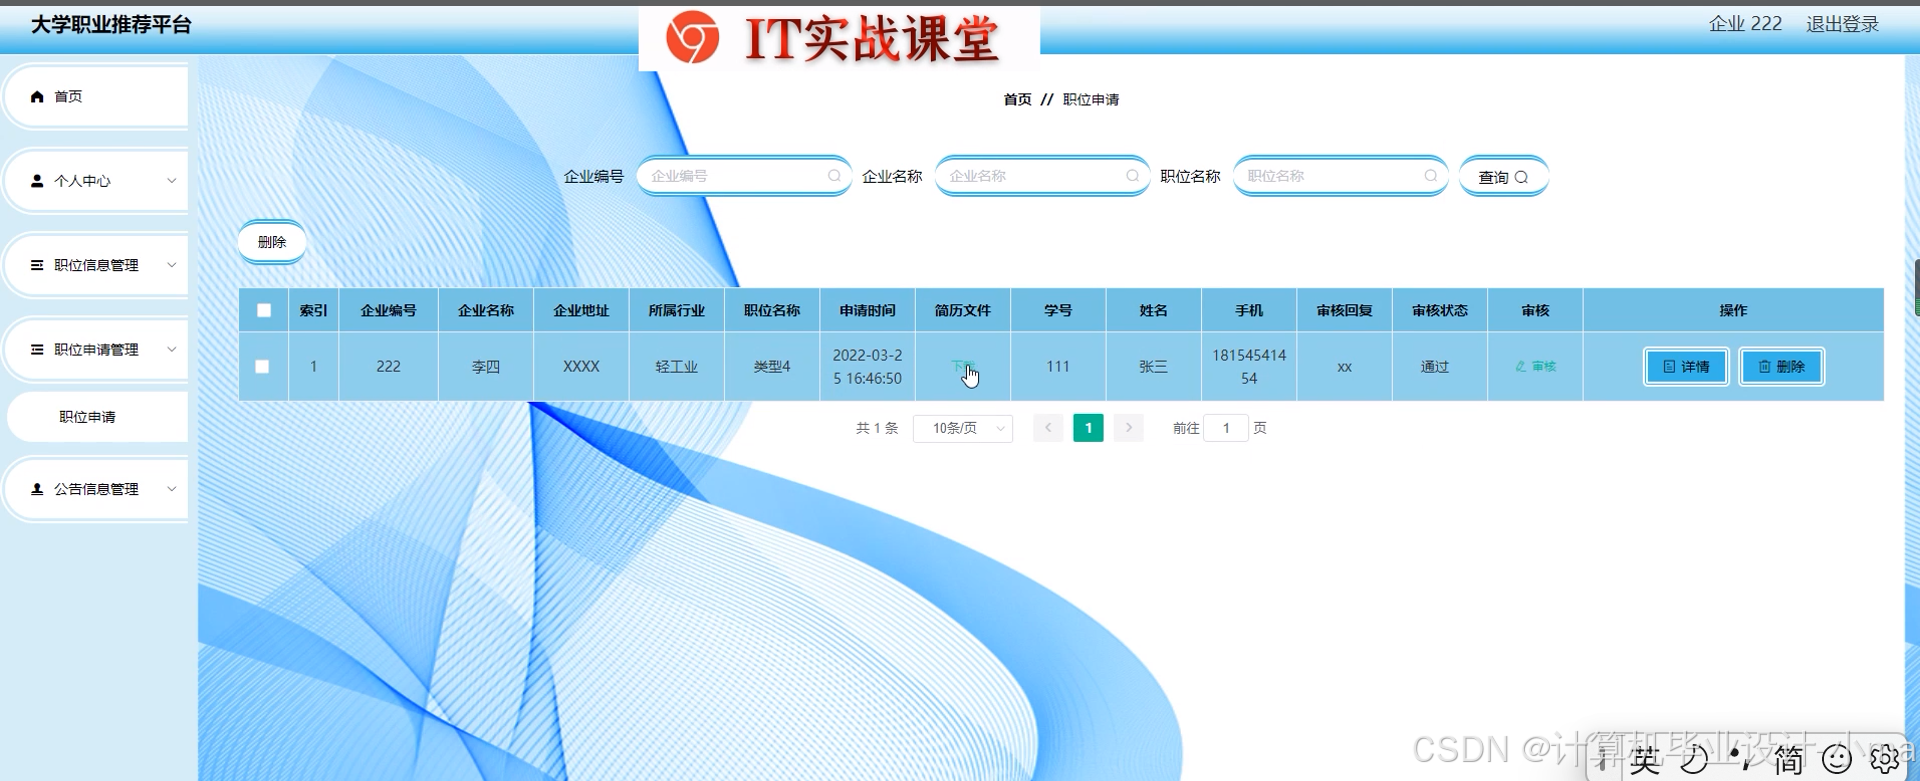This screenshot has width=1920, height=781.
Task: Click the 共 1 条 total count
Action: click(x=877, y=428)
